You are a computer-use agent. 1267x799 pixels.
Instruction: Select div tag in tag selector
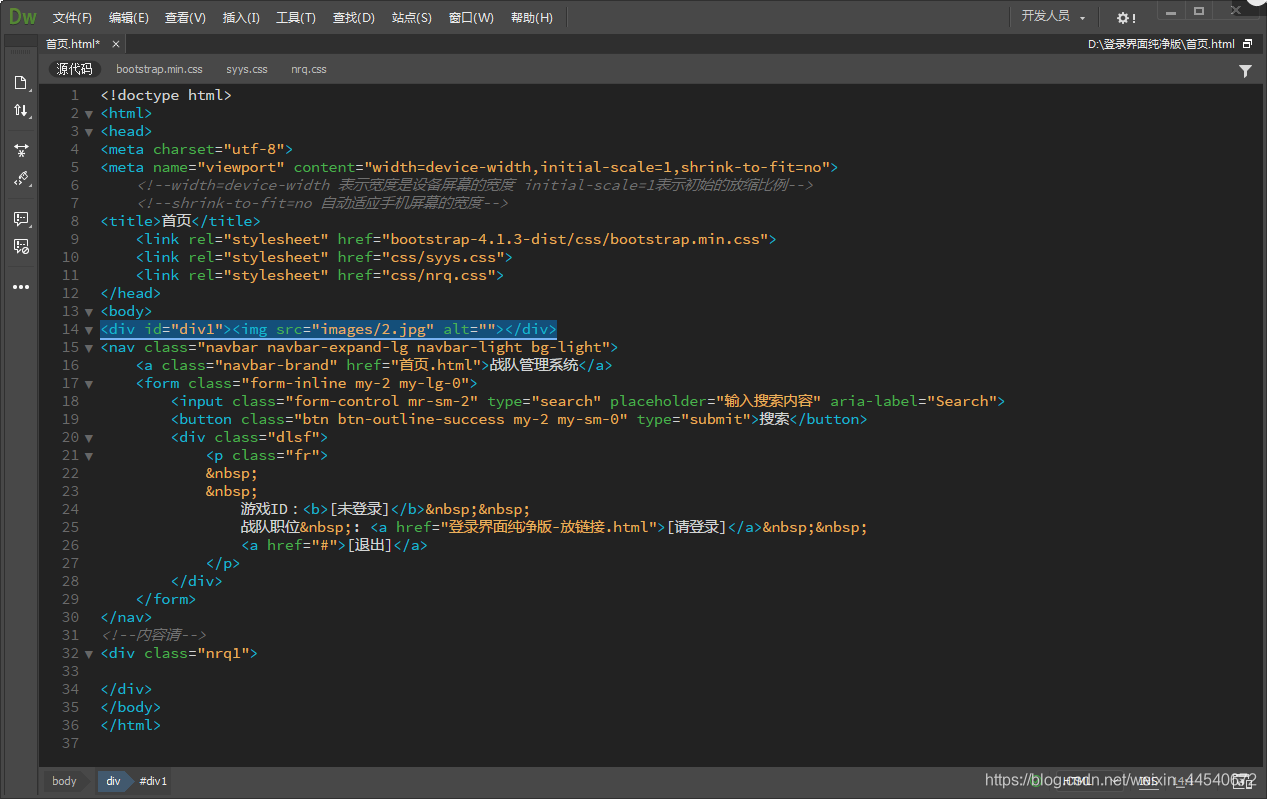113,781
